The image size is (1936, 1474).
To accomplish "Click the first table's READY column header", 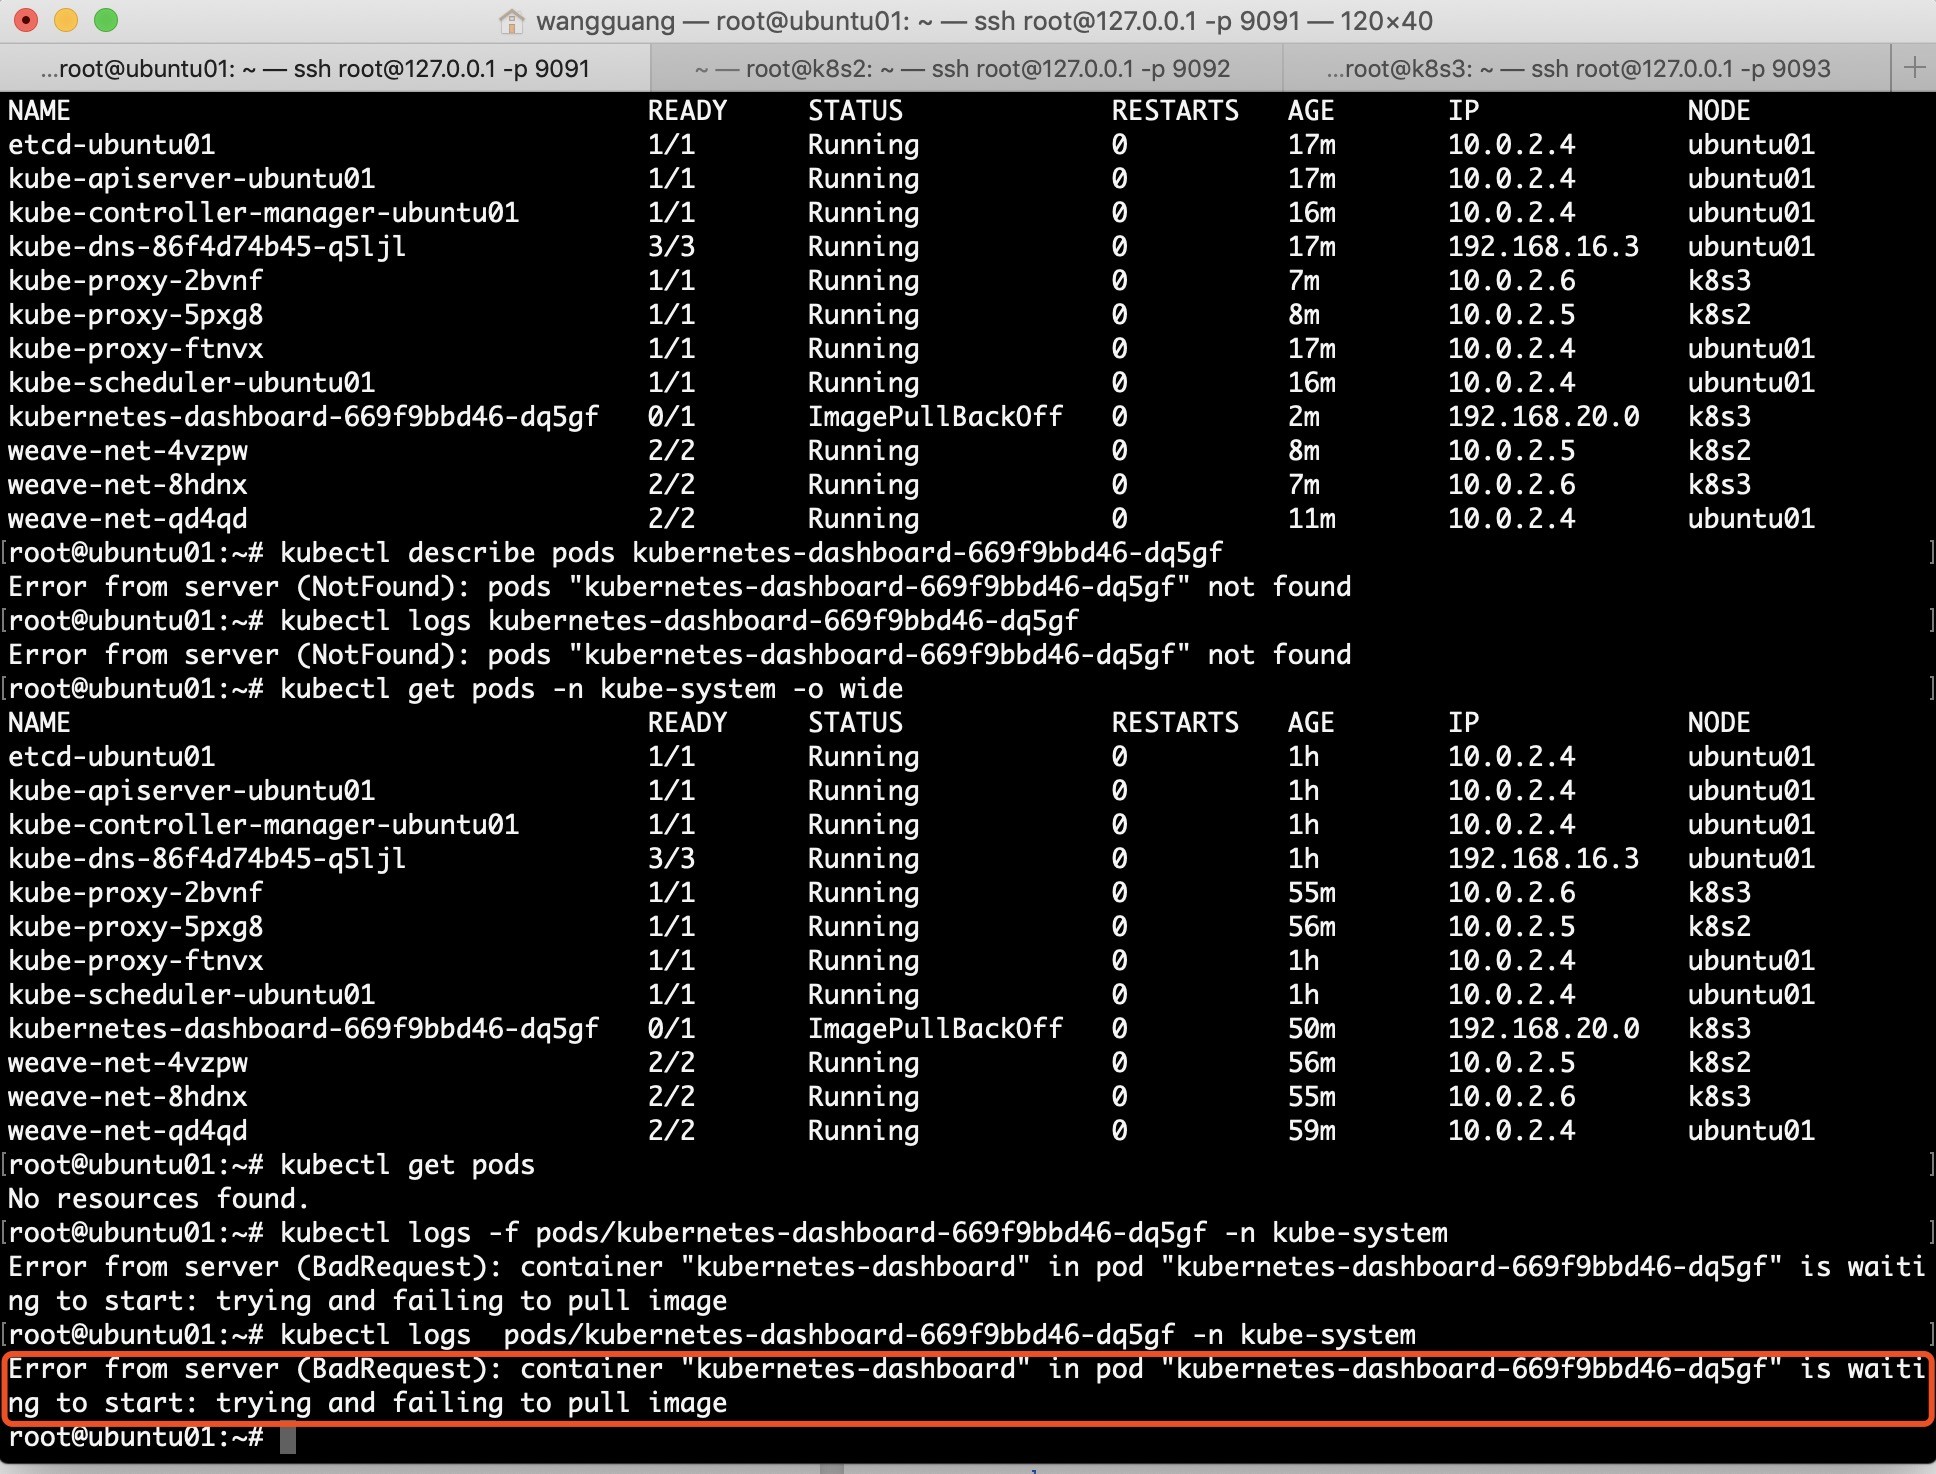I will pos(687,111).
